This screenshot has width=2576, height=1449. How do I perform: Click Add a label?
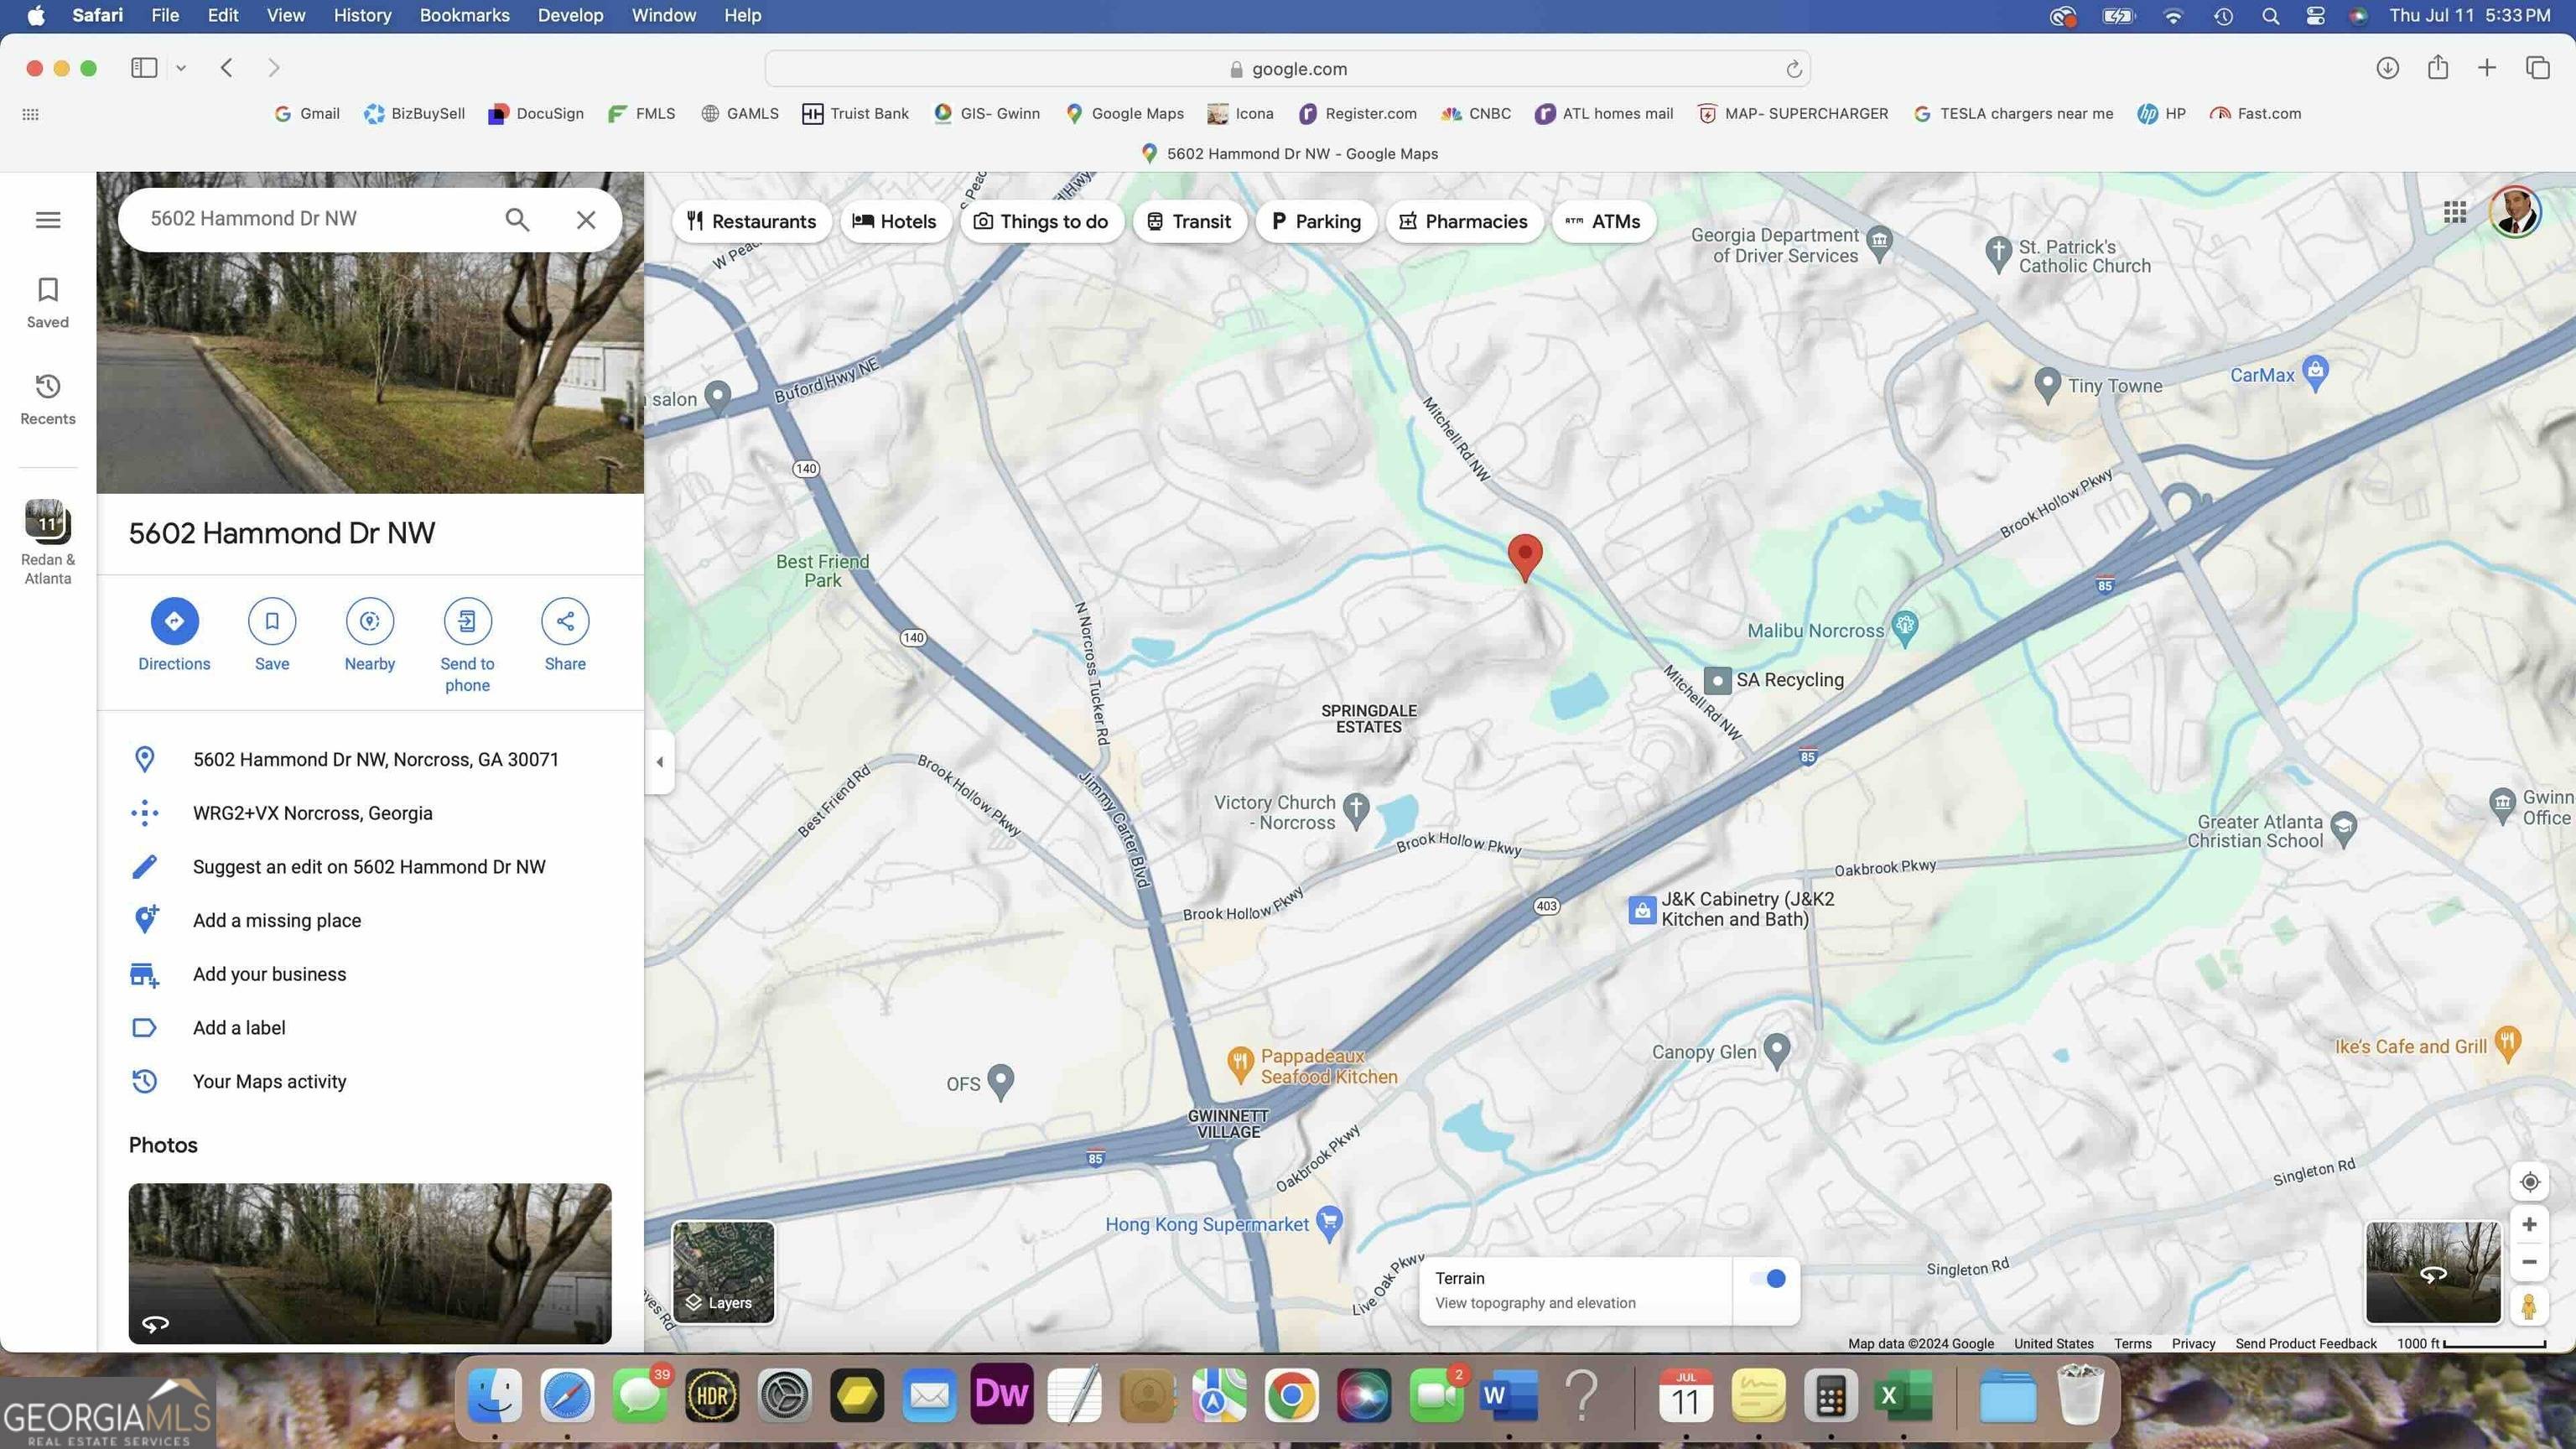370,1027
